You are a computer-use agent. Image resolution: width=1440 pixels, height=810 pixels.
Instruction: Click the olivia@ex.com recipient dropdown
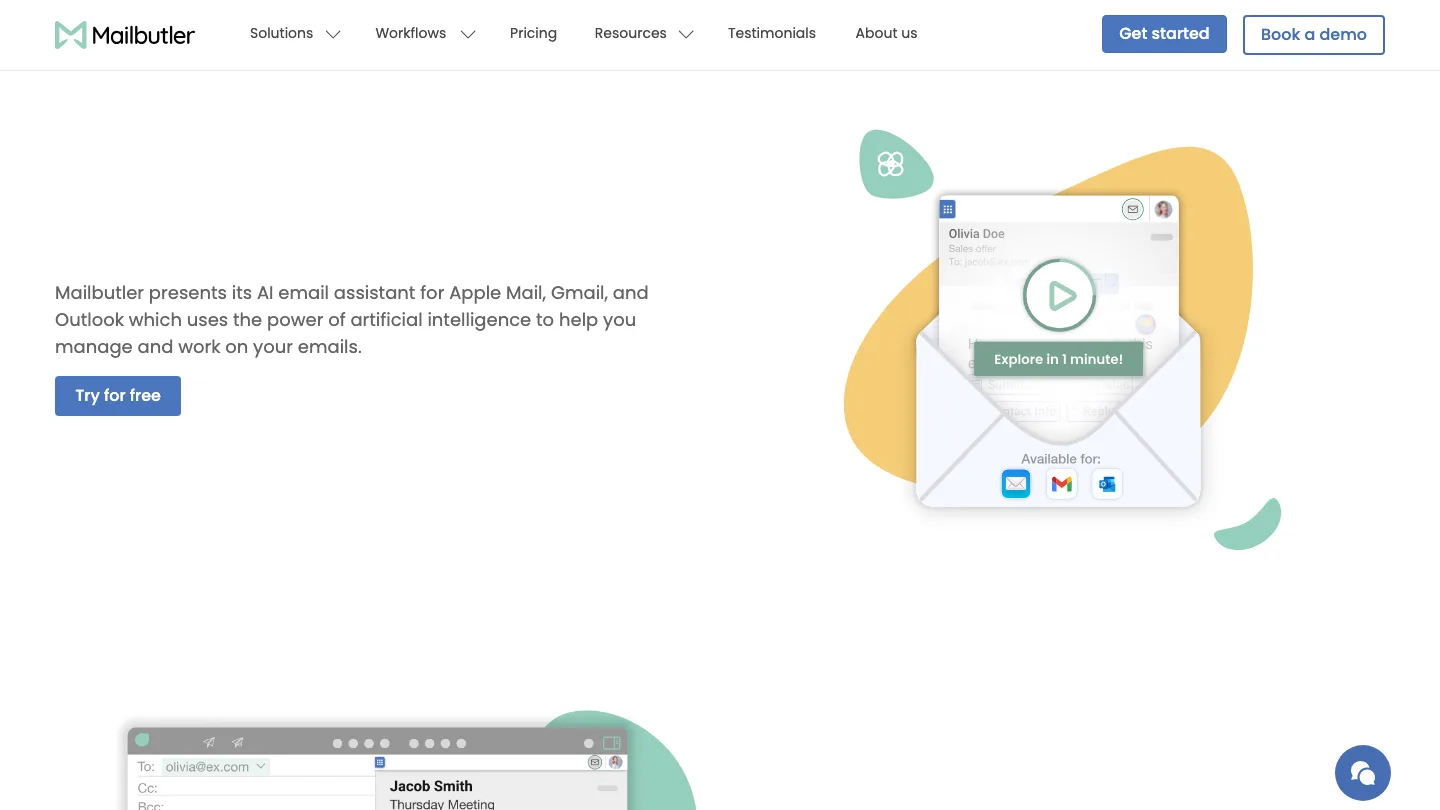(x=216, y=767)
